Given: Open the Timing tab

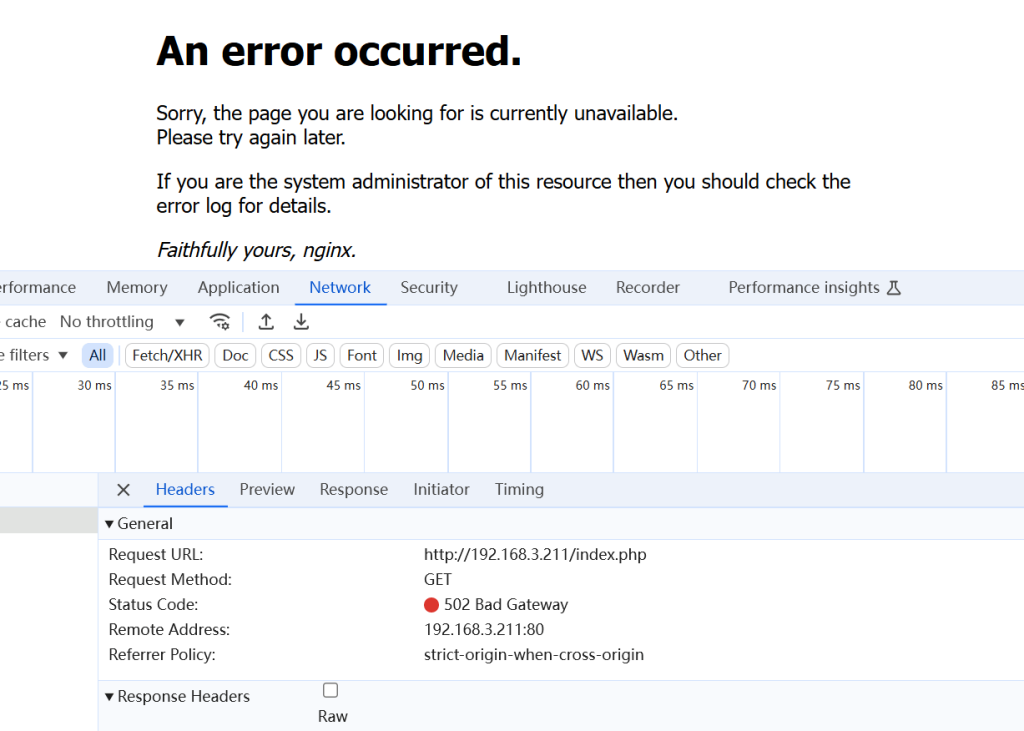Looking at the screenshot, I should [518, 489].
